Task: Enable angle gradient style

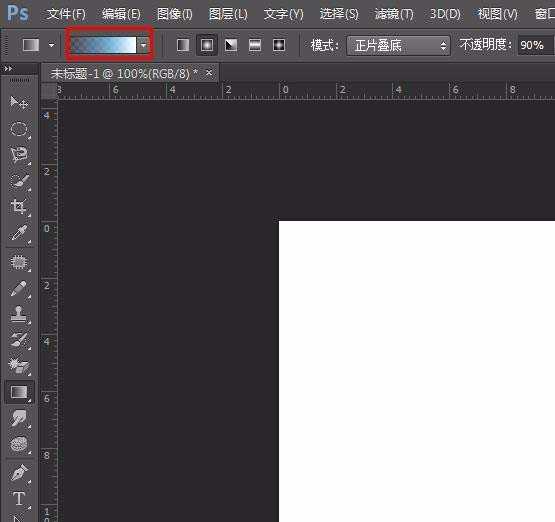Action: point(231,45)
